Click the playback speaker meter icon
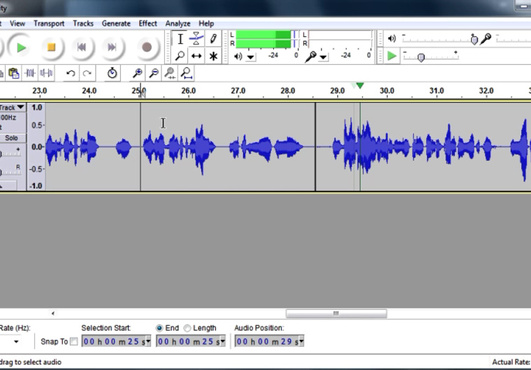531x370 pixels. (238, 56)
